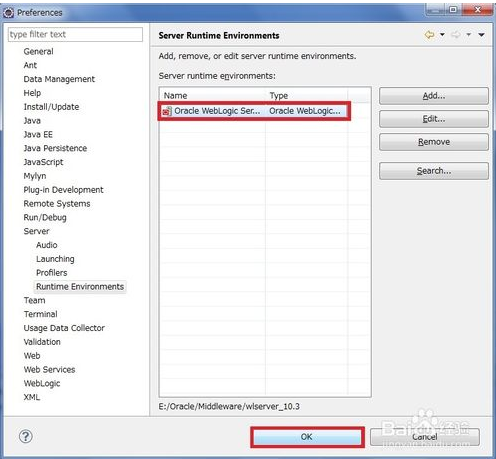Select Runtime Environments under Server
The width and height of the screenshot is (496, 459).
(80, 287)
